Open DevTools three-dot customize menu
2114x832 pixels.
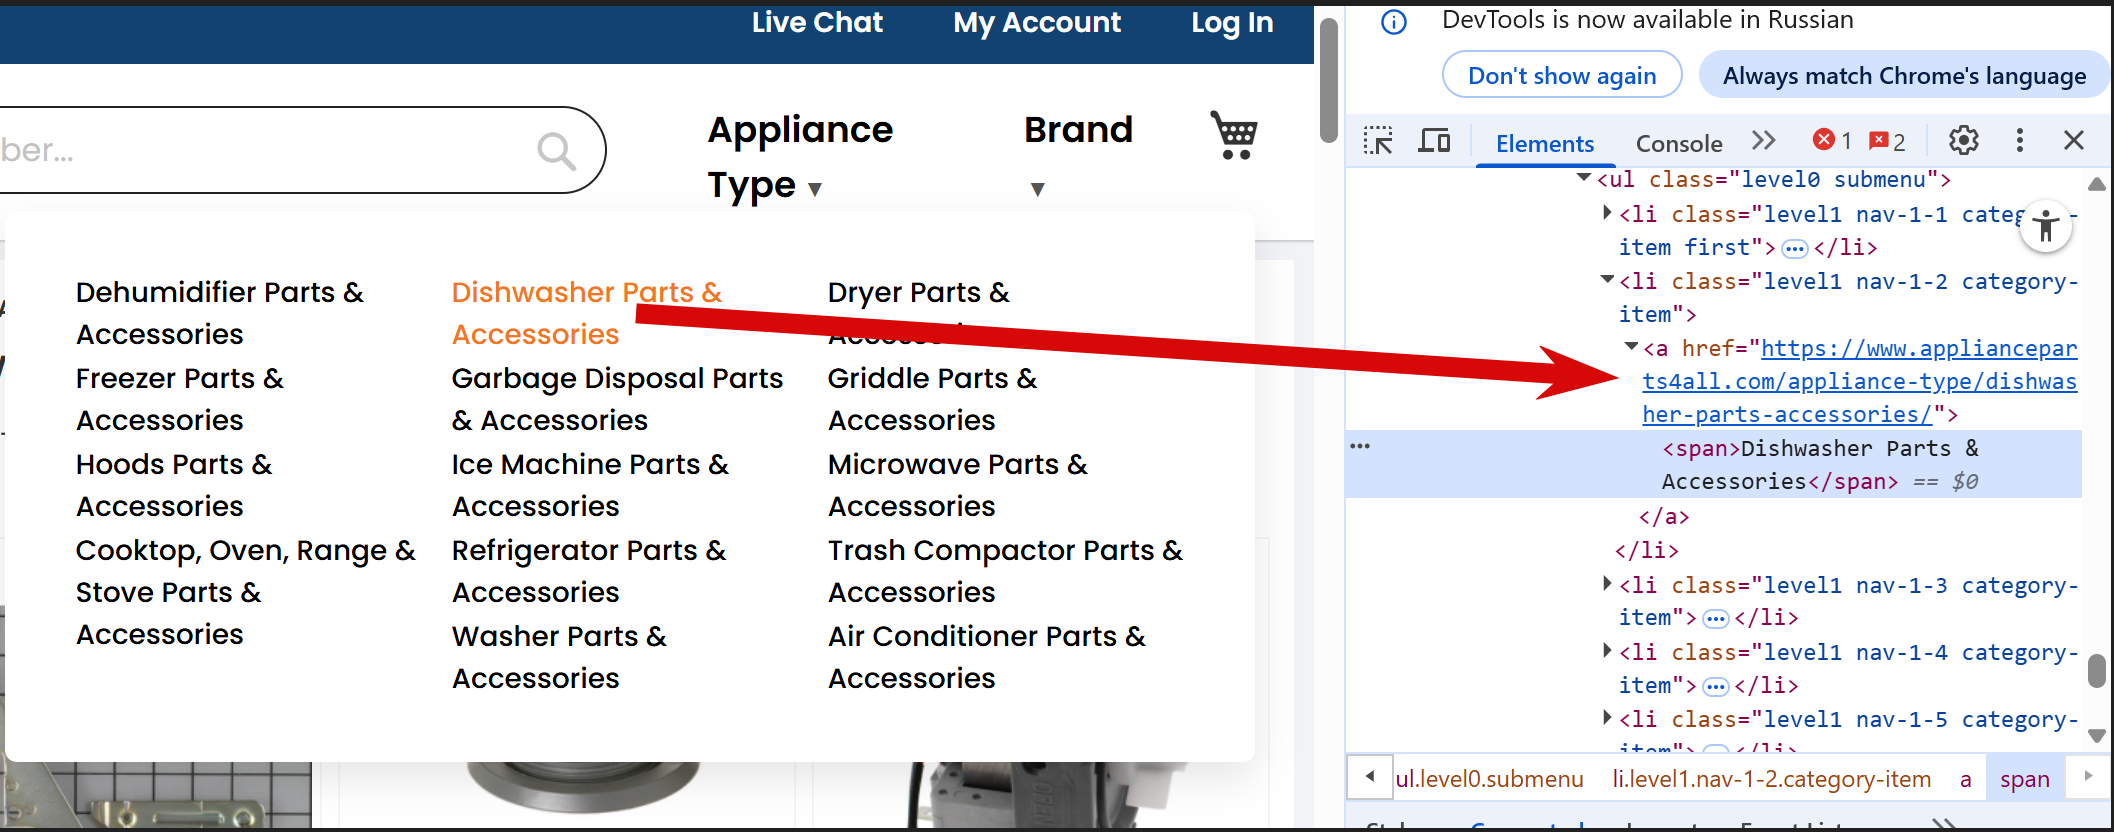click(x=2019, y=141)
